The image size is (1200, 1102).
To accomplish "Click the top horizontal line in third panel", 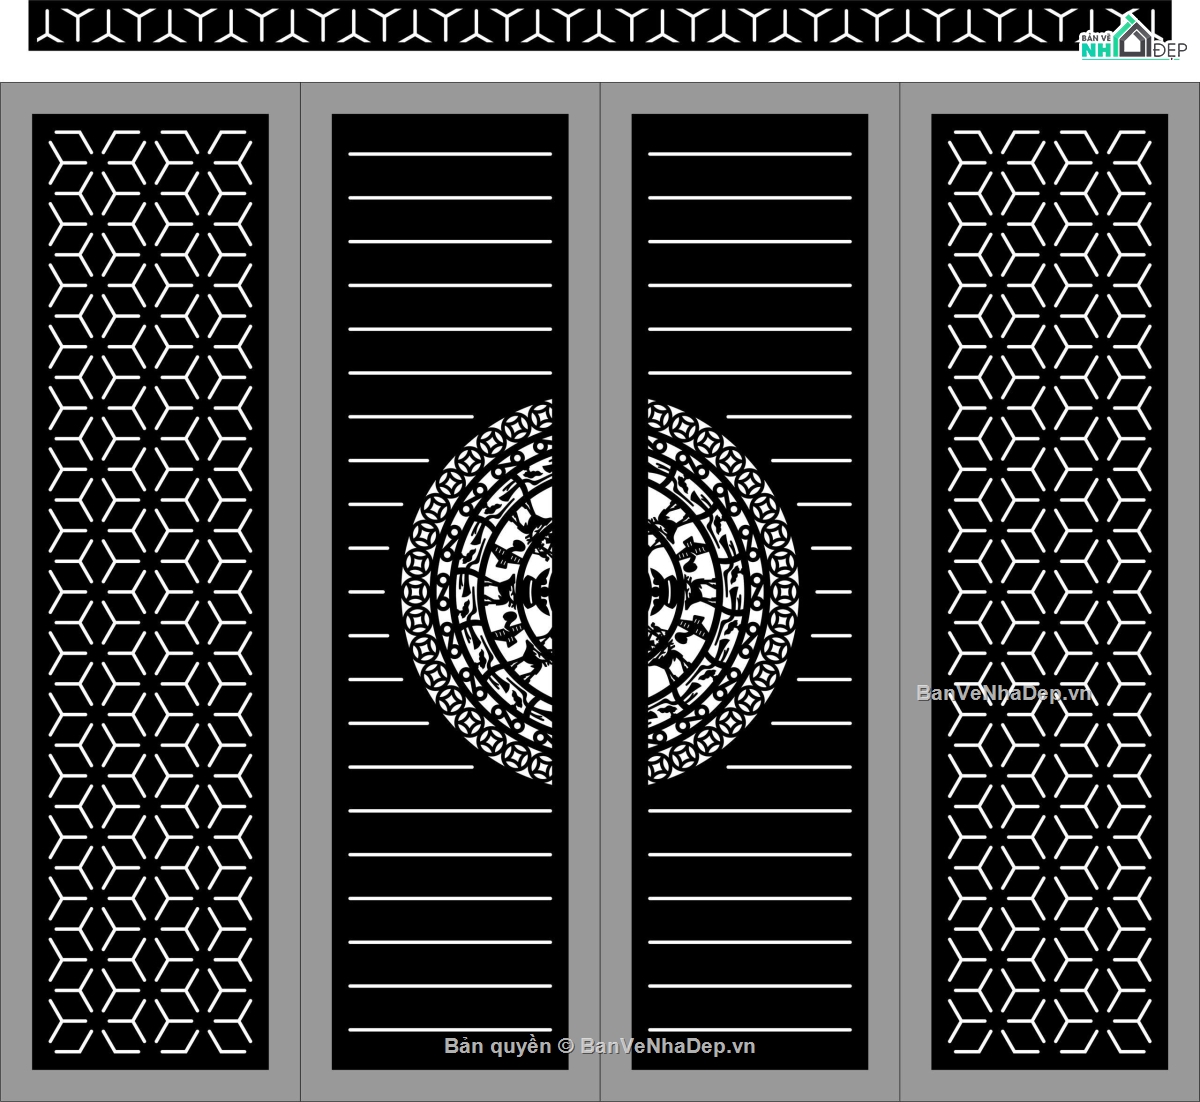I will [750, 154].
